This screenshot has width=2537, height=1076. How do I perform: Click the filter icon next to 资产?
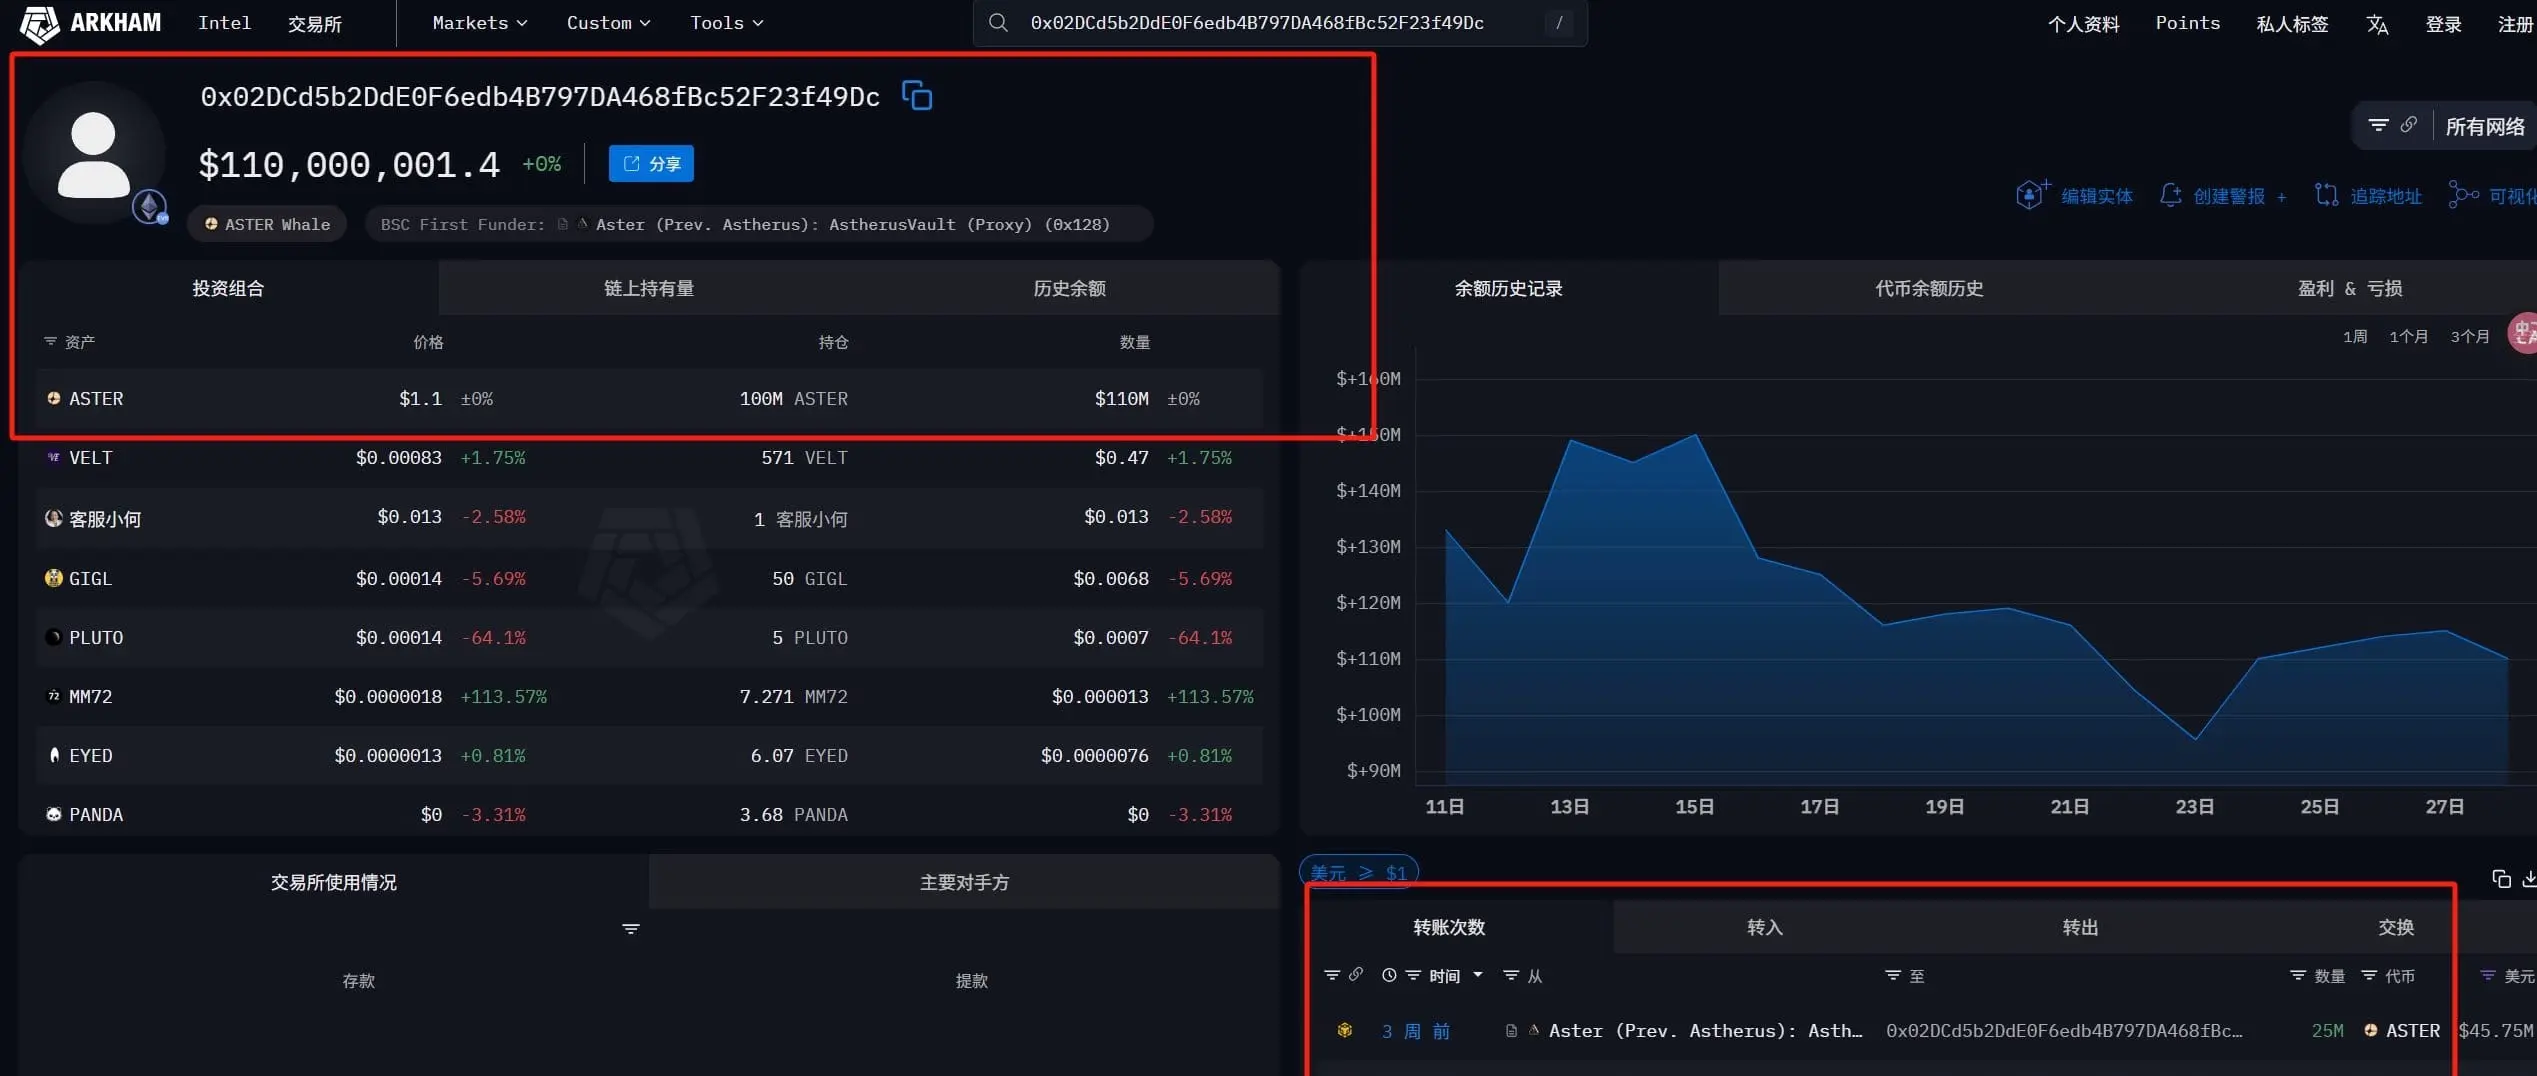tap(50, 342)
